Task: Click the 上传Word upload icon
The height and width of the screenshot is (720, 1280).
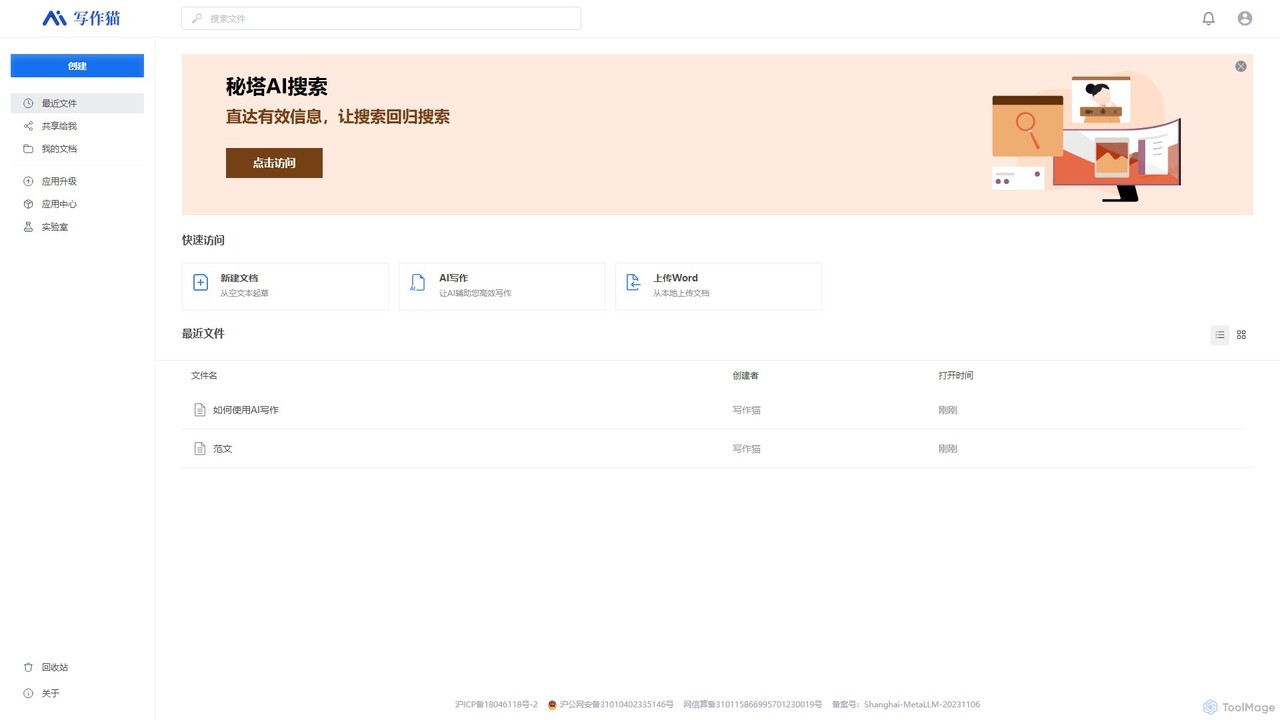Action: click(633, 283)
